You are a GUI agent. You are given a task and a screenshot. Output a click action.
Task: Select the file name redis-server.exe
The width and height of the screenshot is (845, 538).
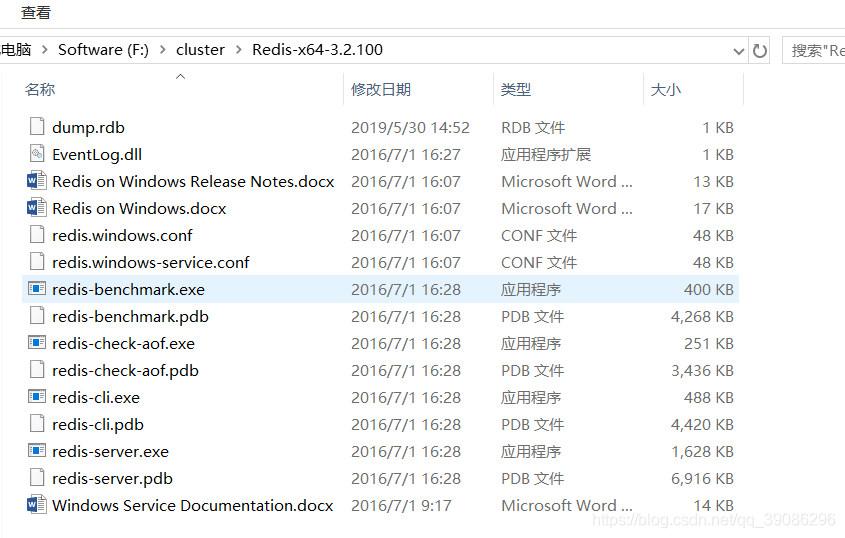pos(110,451)
